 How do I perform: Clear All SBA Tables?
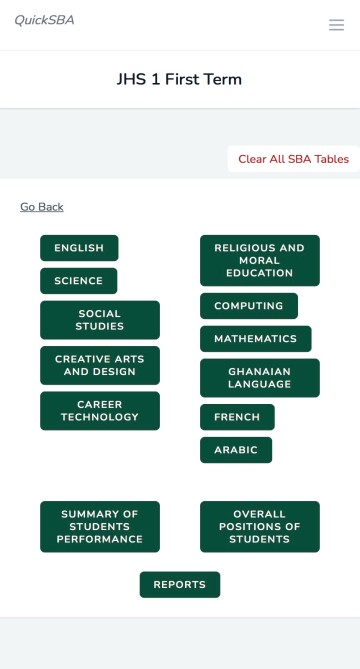tap(293, 159)
